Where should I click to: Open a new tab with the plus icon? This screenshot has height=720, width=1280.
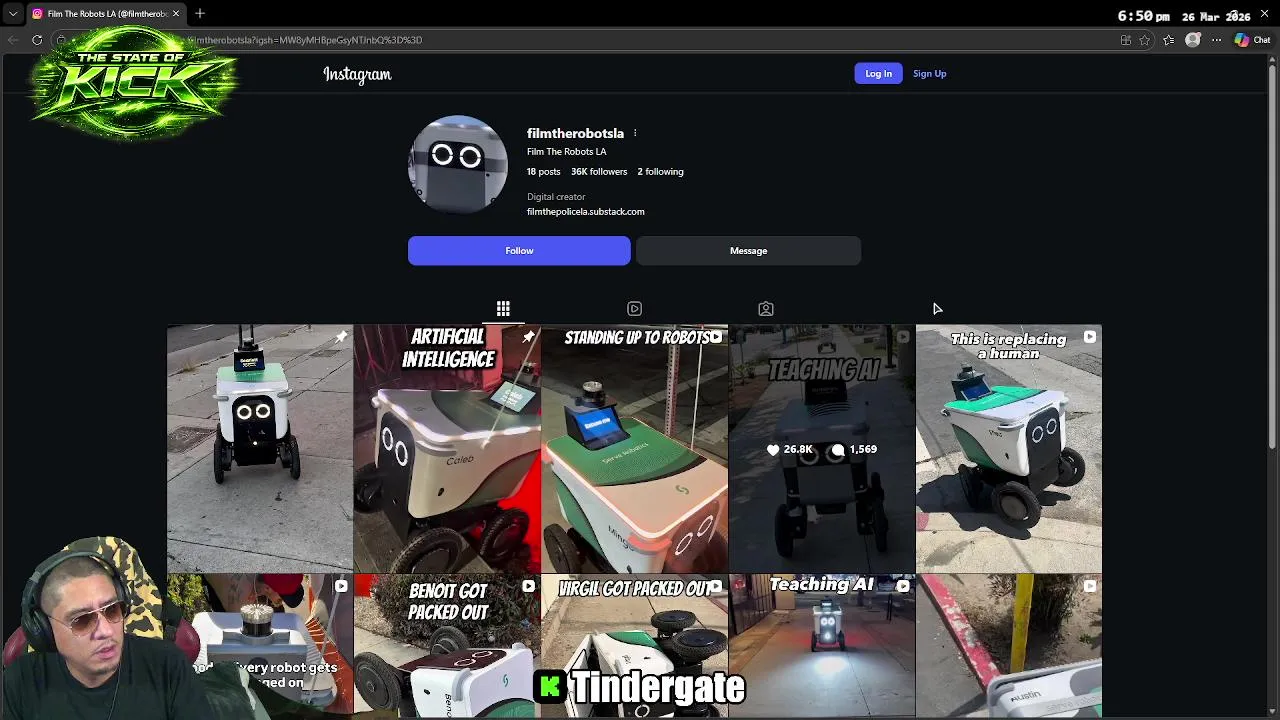(x=200, y=14)
